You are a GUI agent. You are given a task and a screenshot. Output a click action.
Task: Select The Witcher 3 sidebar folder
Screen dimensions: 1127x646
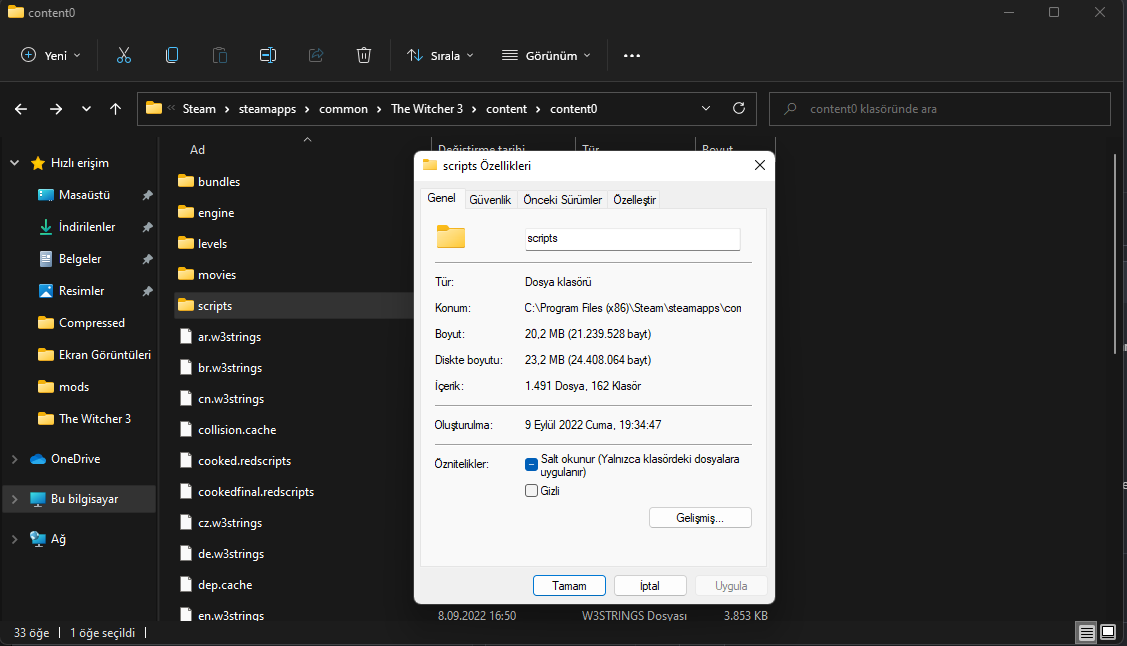click(x=94, y=419)
